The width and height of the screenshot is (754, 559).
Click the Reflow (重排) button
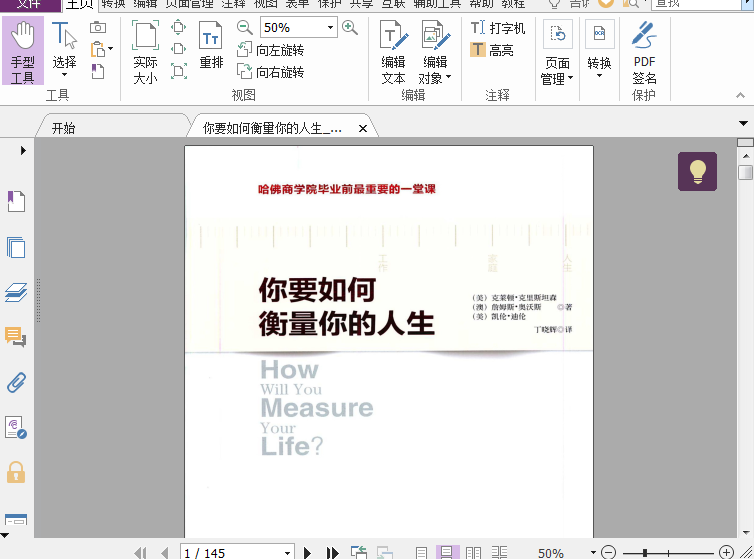[x=211, y=45]
